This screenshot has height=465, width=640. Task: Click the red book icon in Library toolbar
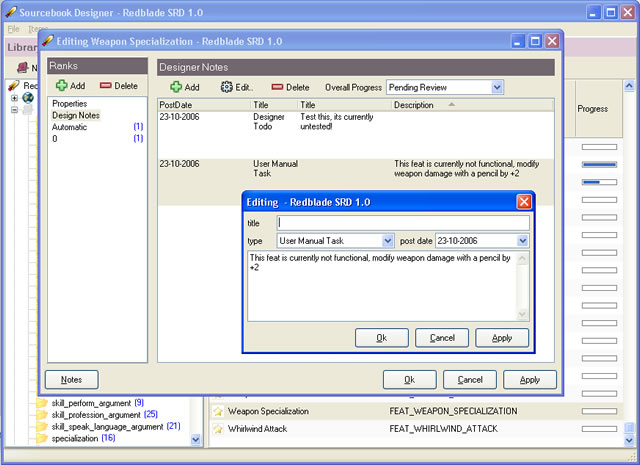point(23,67)
